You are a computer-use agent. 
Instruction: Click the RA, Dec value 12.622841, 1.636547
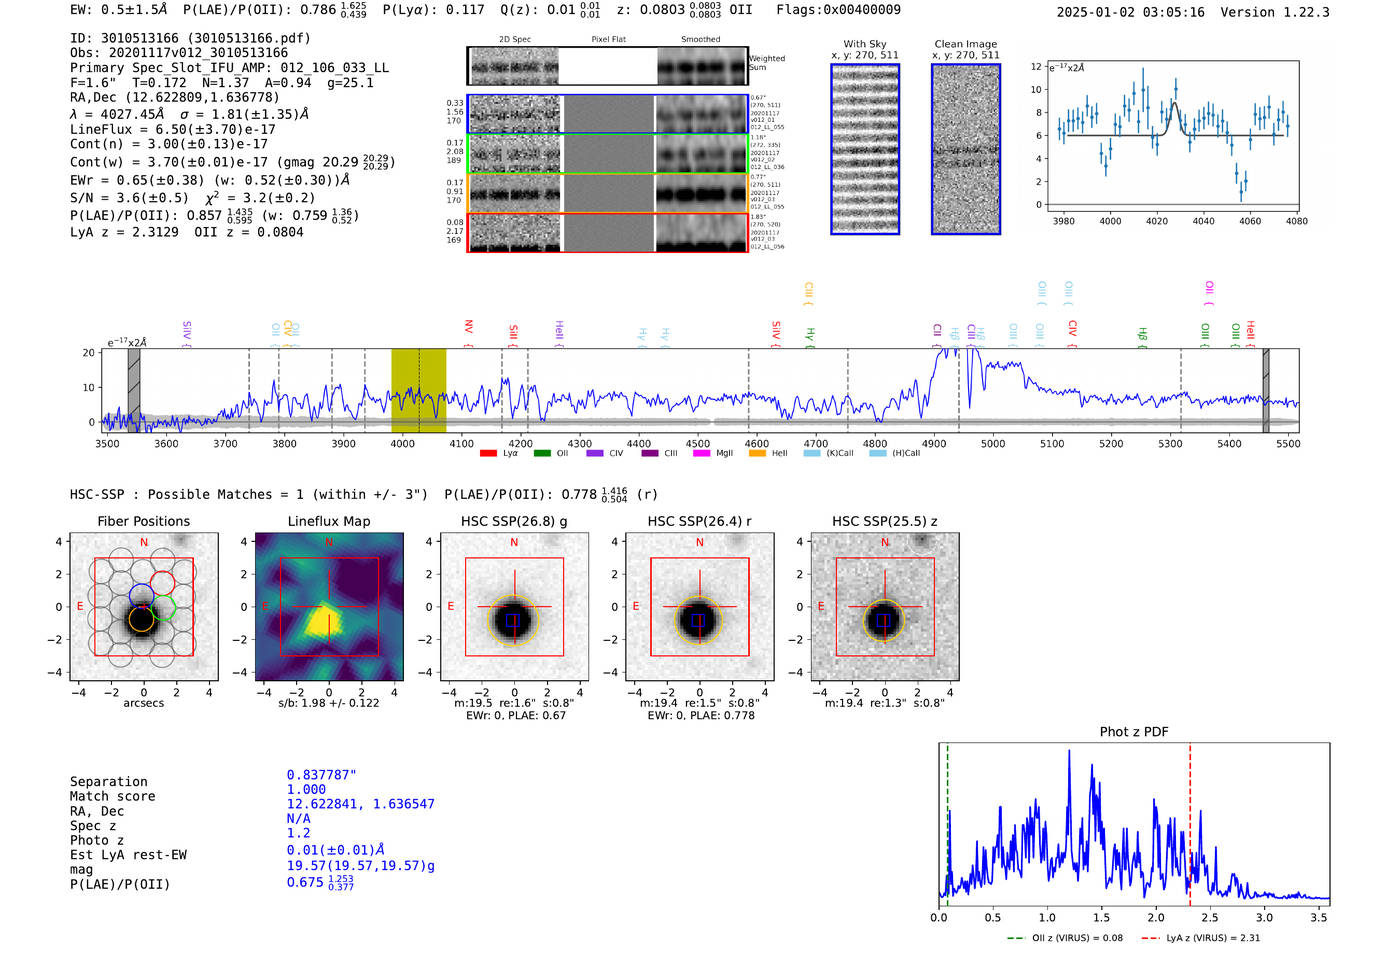[361, 804]
